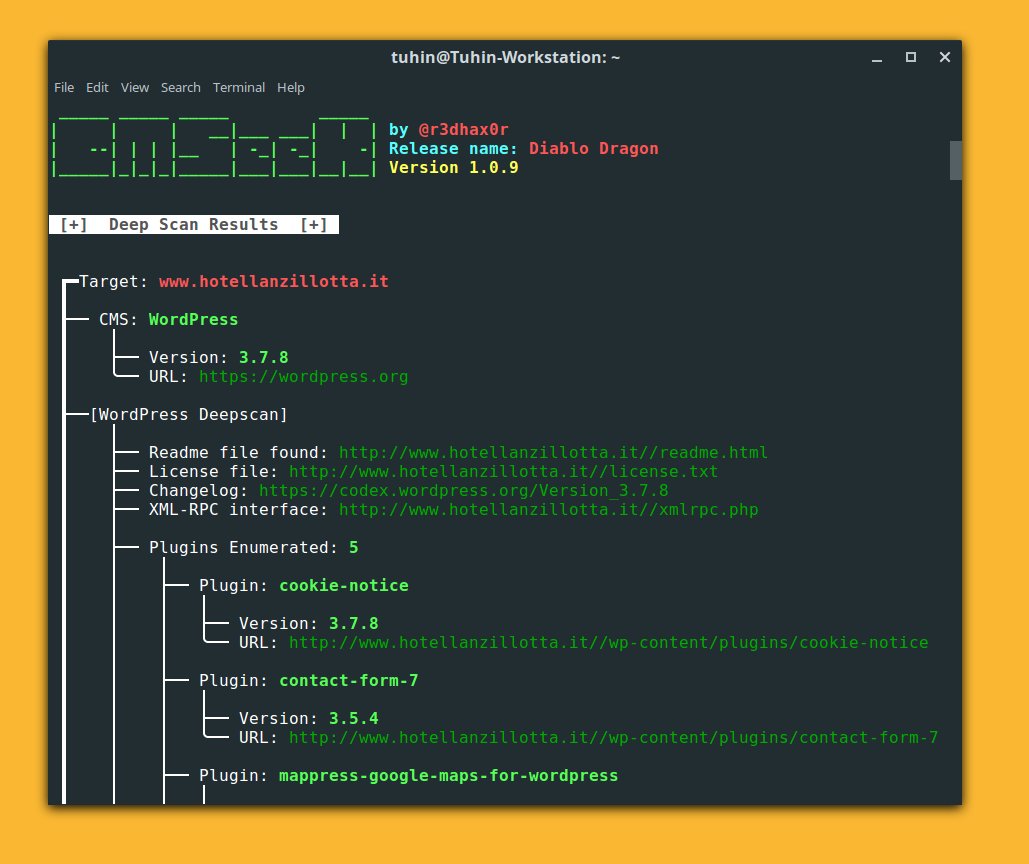Click the Diablo Dragon release name
The height and width of the screenshot is (864, 1029).
(x=593, y=148)
